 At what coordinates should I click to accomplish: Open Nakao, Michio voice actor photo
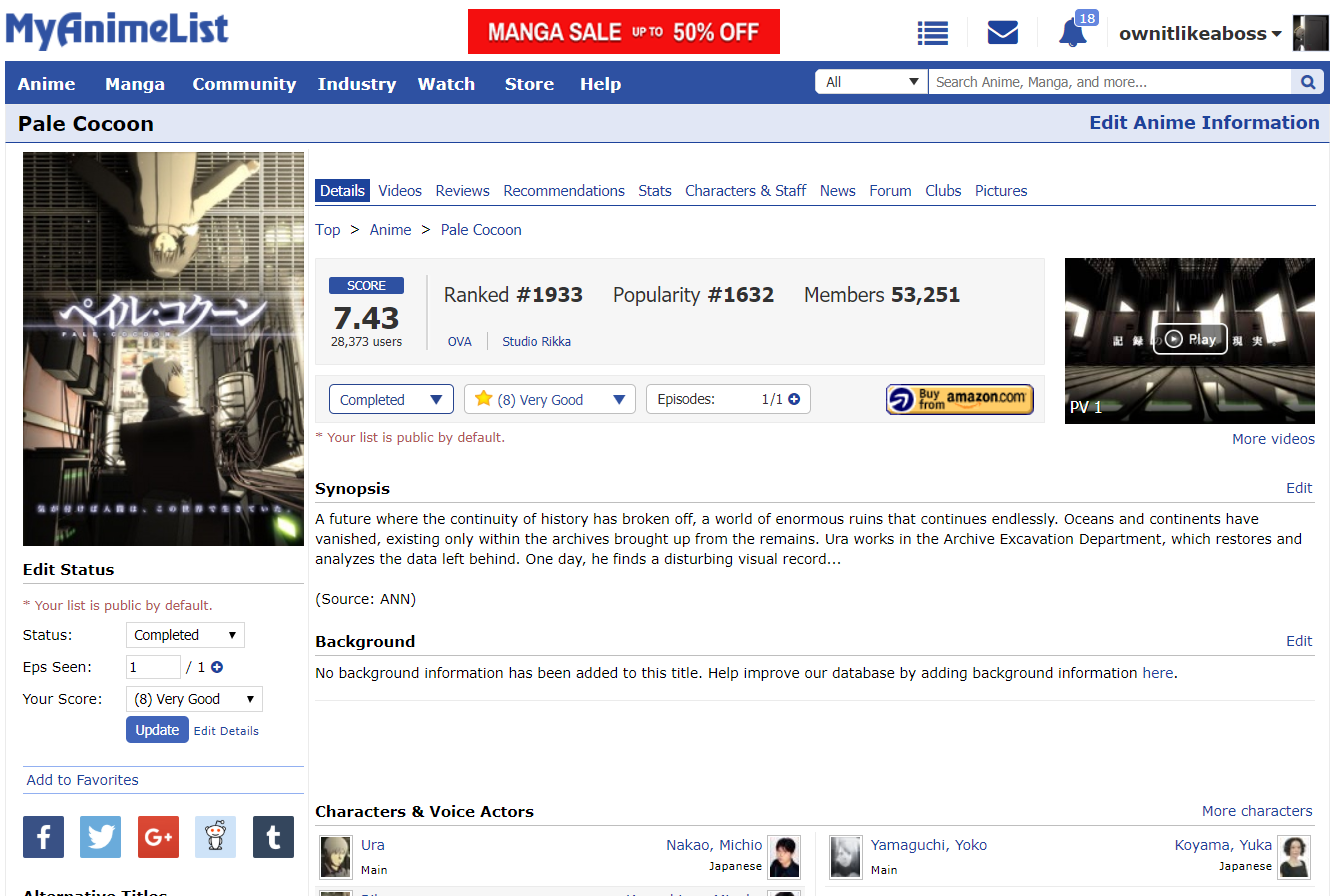click(x=785, y=856)
